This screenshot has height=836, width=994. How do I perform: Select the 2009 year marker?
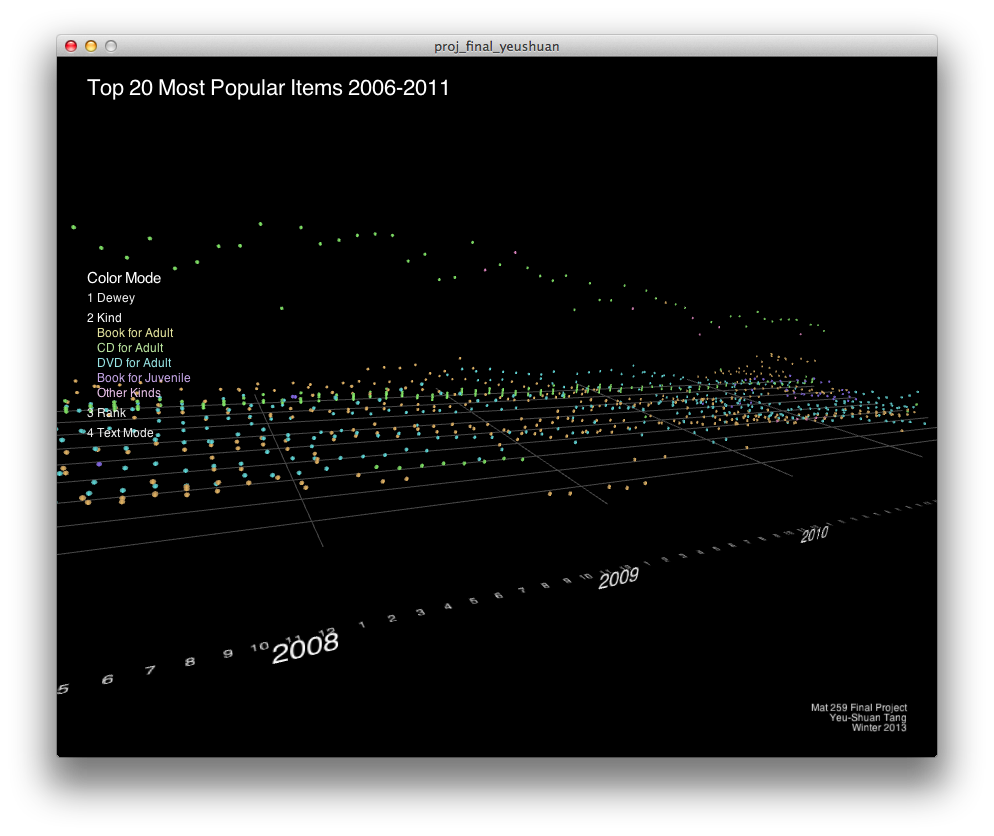pyautogui.click(x=618, y=577)
